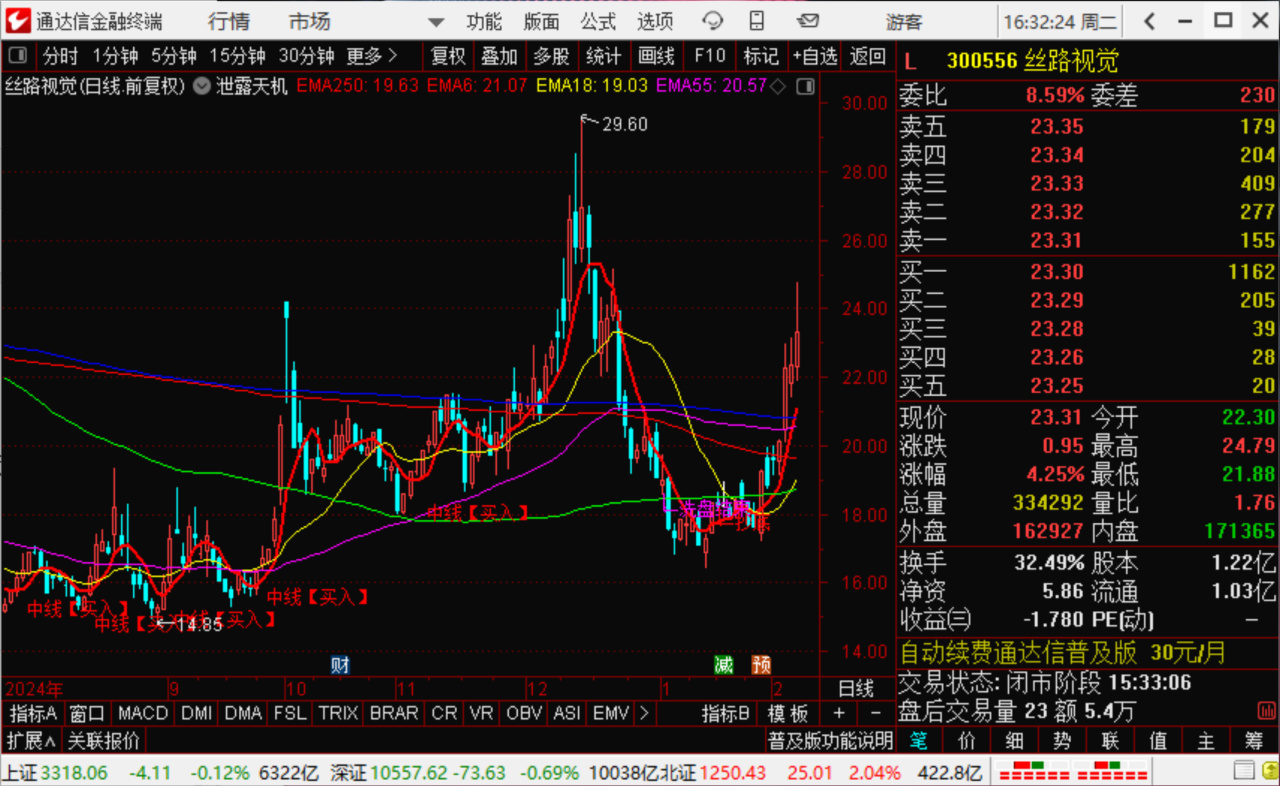The image size is (1280, 786).
Task: Click the 返回 button
Action: (x=867, y=57)
